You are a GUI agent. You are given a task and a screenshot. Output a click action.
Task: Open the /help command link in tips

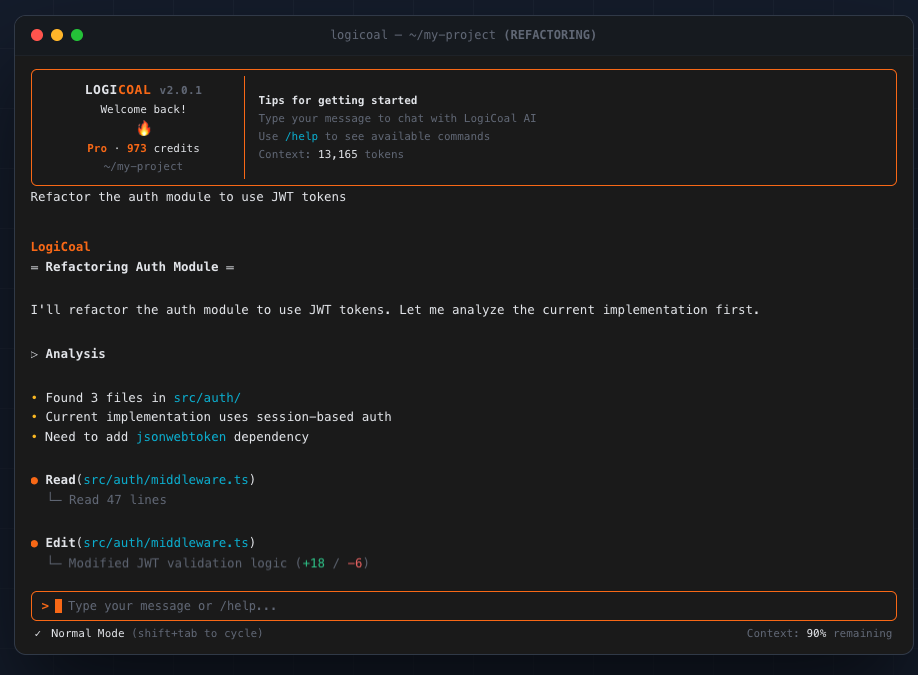[x=302, y=136]
